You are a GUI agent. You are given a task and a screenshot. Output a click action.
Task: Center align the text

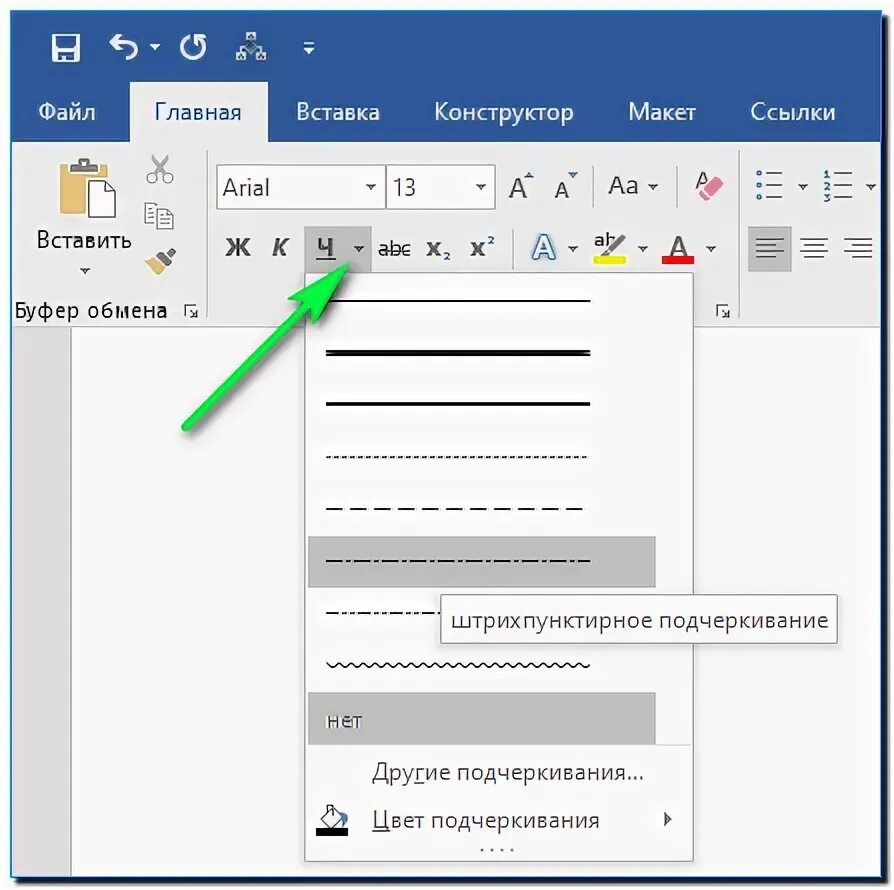[x=814, y=249]
